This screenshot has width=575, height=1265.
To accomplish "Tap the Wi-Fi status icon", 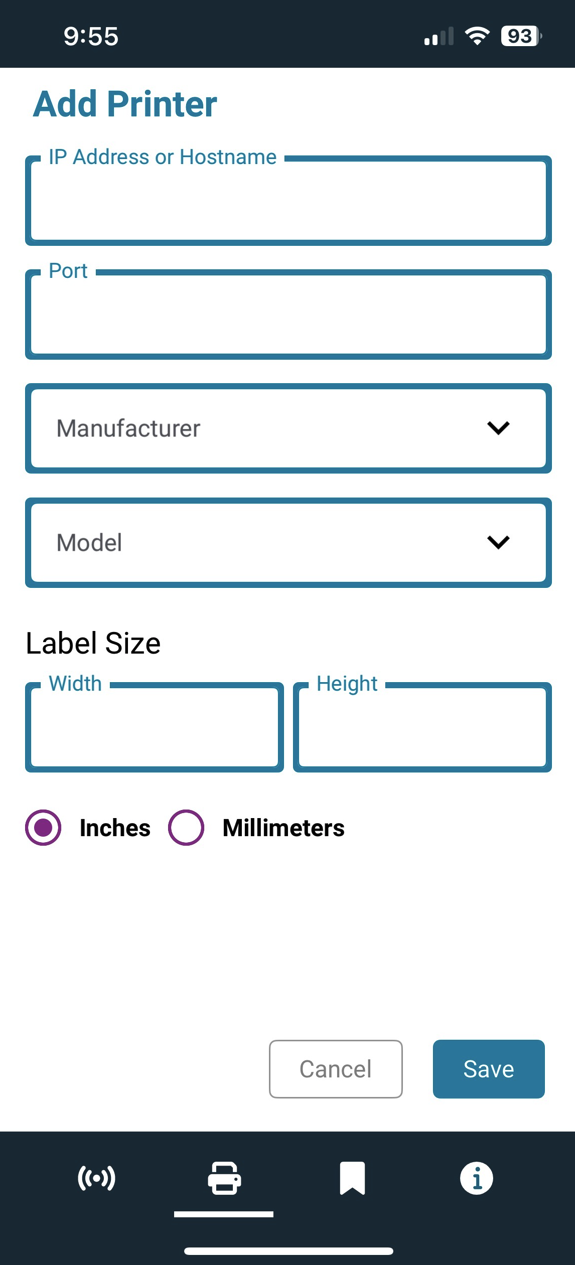I will point(478,37).
